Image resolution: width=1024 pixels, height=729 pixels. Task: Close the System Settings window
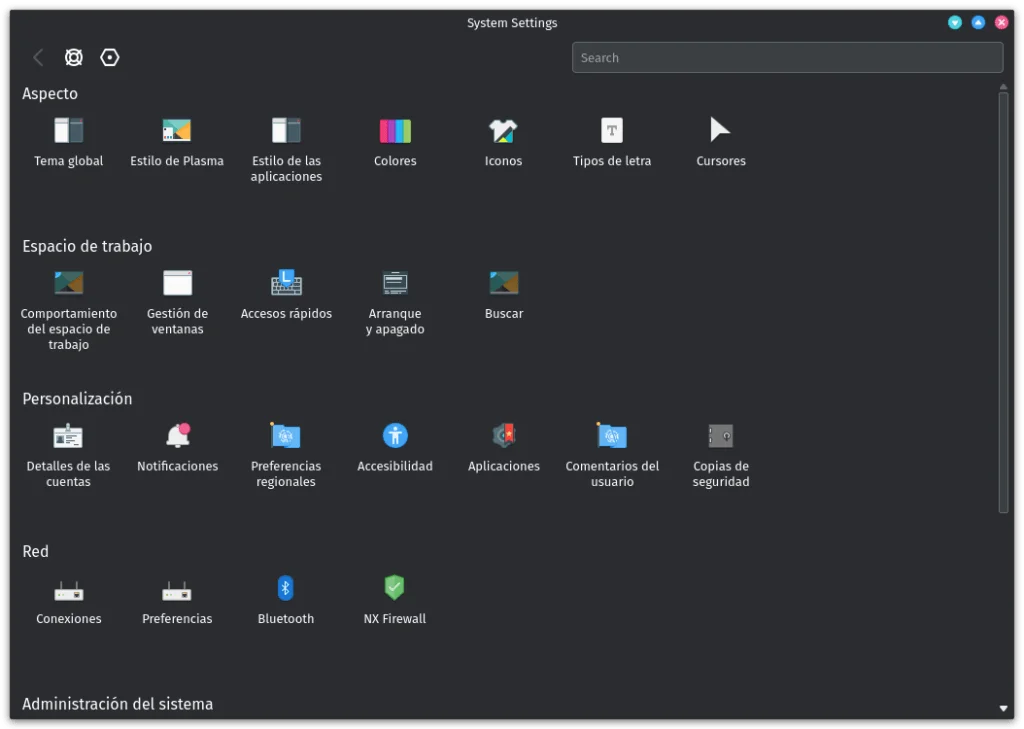pos(1001,22)
